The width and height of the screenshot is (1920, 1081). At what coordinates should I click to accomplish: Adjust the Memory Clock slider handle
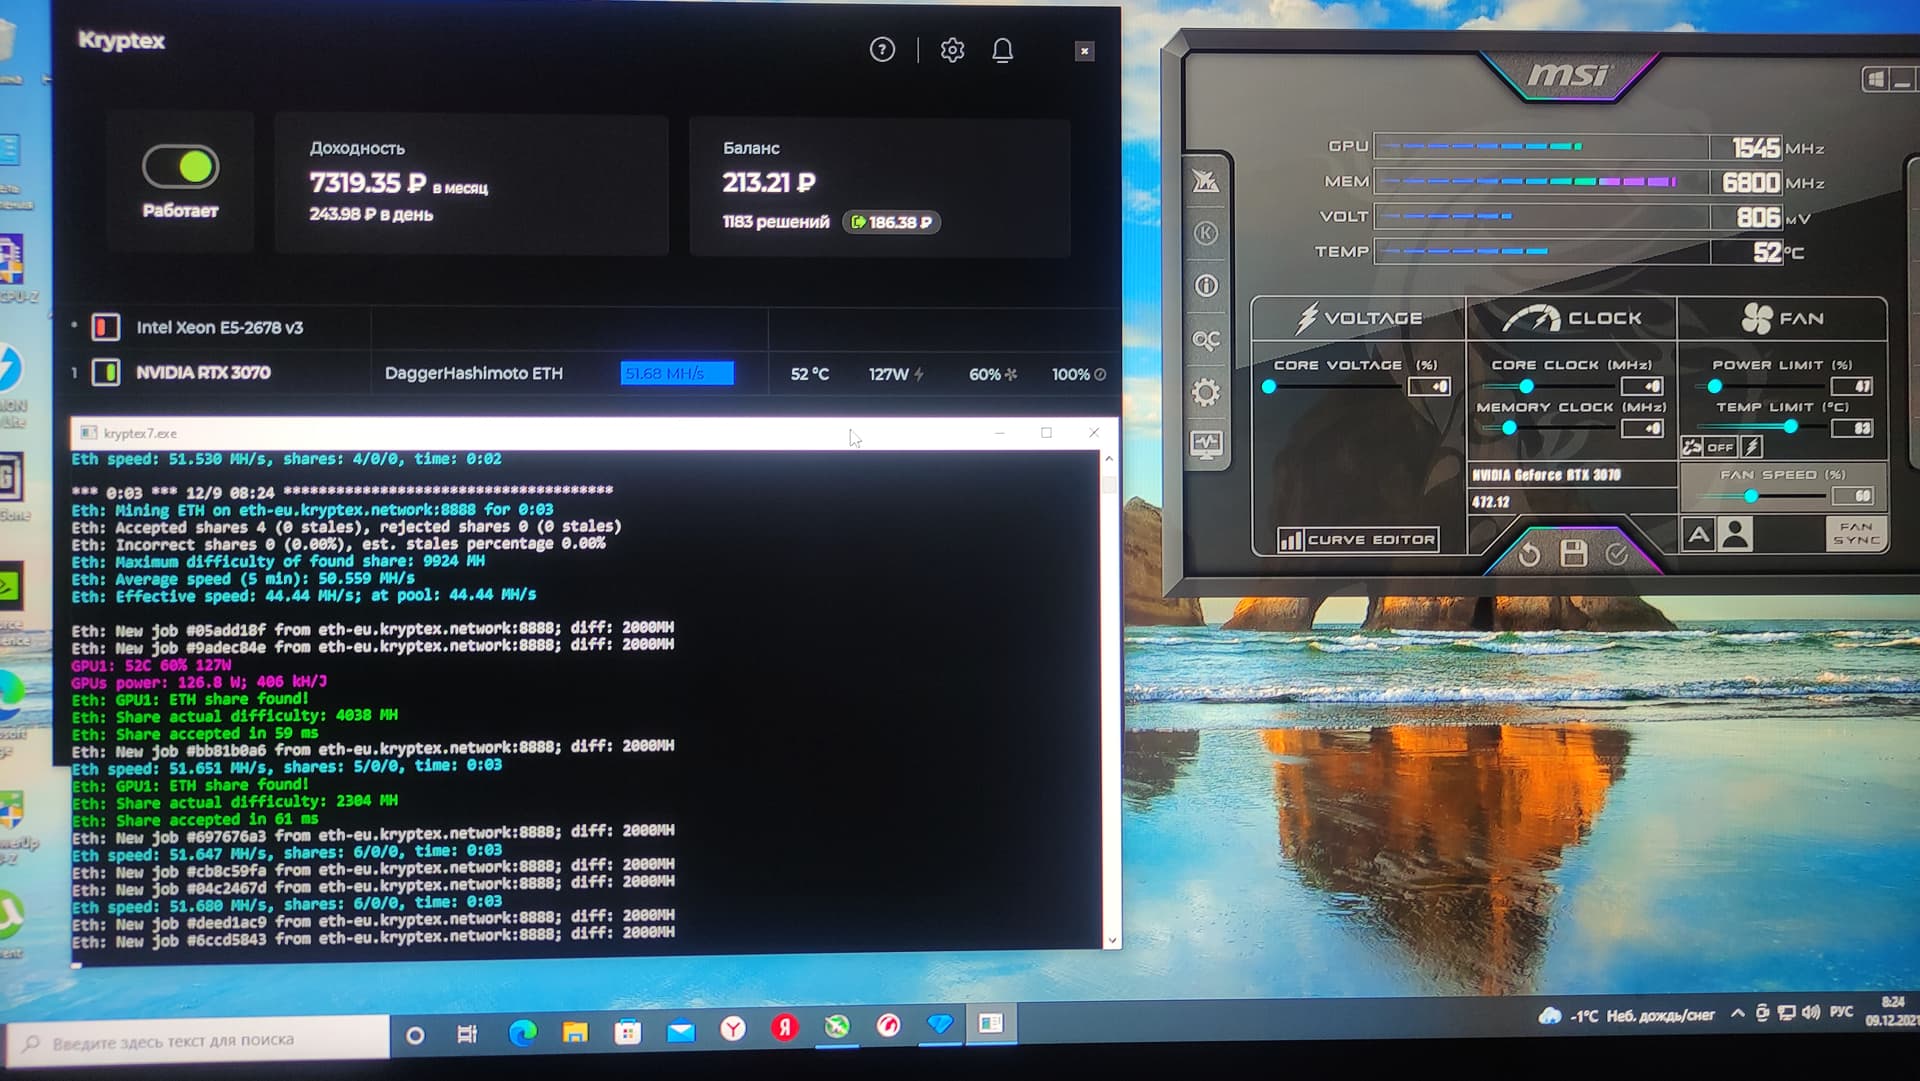(1509, 428)
